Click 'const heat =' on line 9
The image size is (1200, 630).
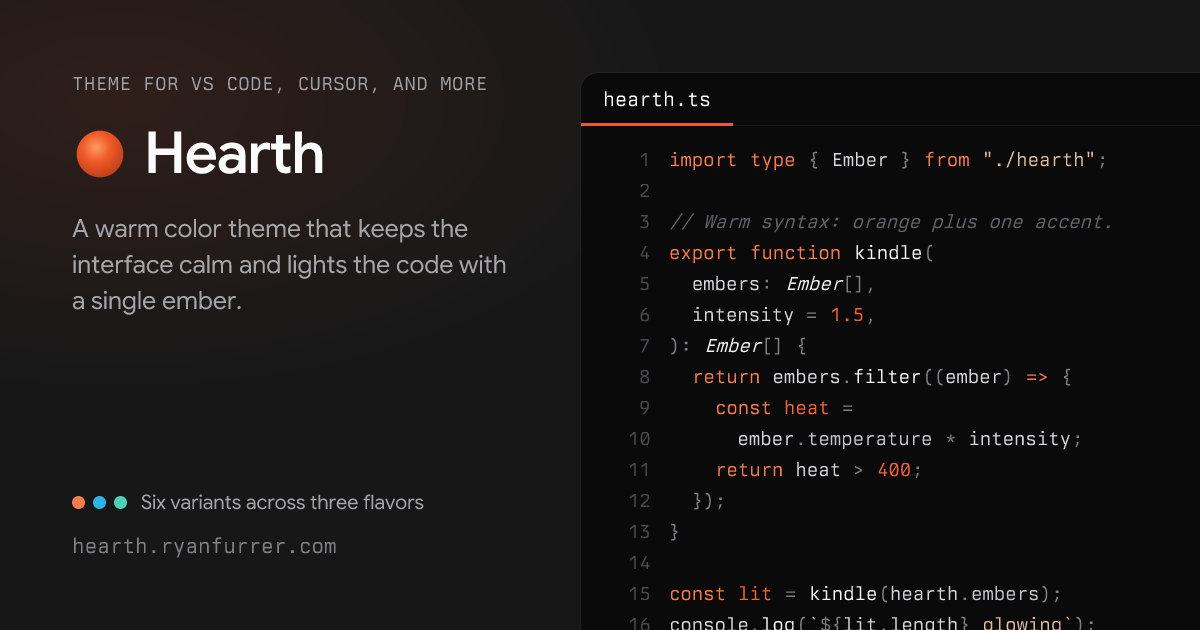(784, 408)
